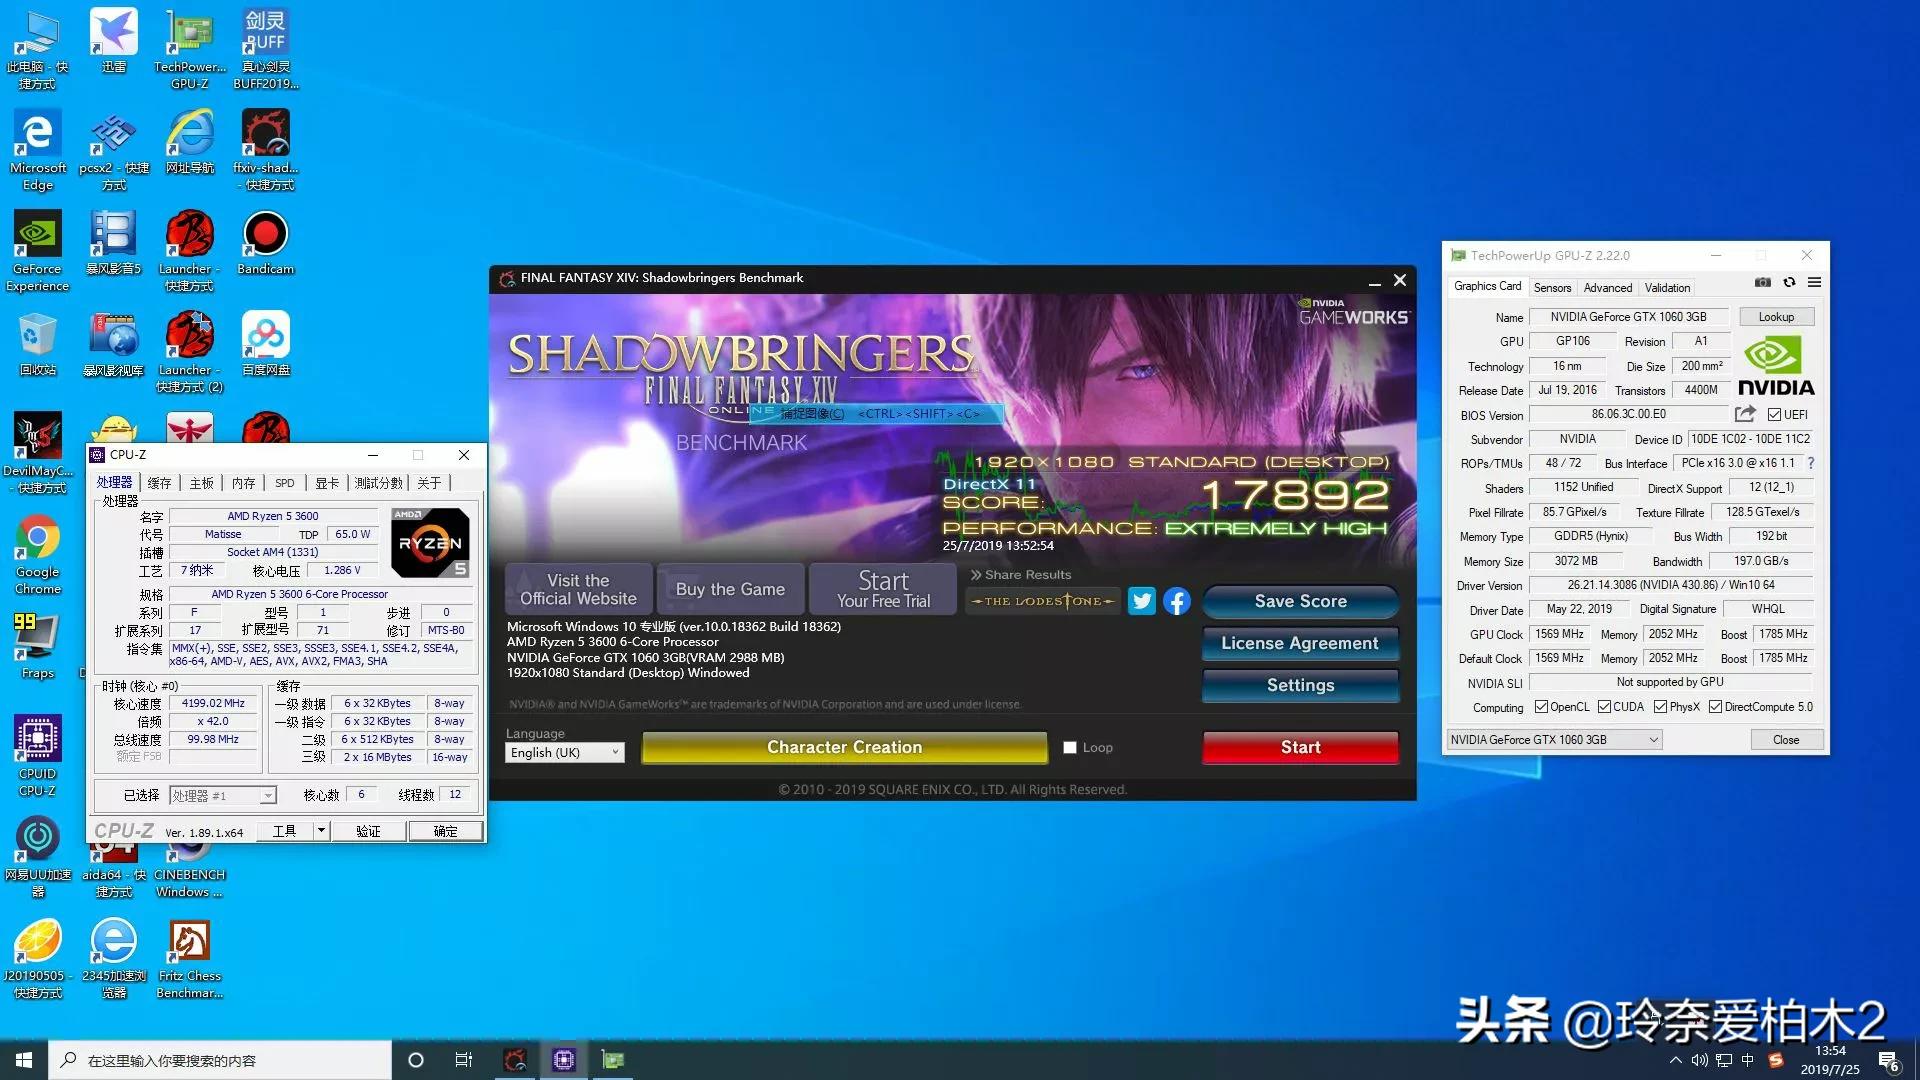This screenshot has height=1080, width=1920.
Task: Share score via Twitter icon
Action: click(x=1141, y=601)
